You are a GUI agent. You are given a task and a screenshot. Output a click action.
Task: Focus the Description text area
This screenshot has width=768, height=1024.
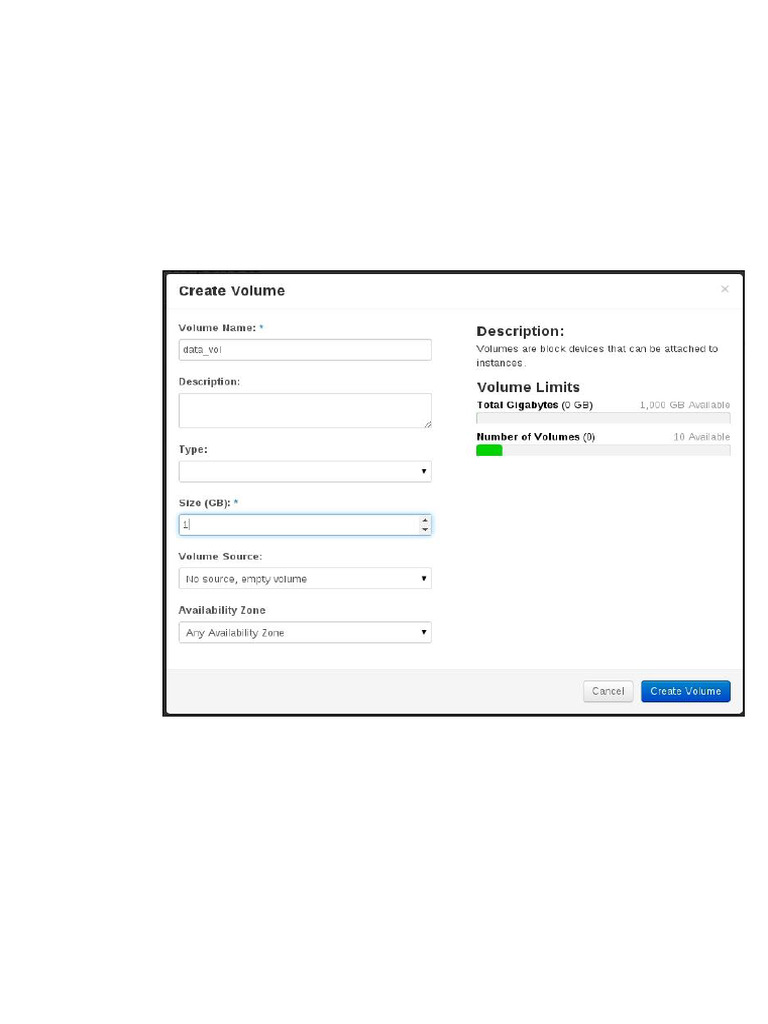pyautogui.click(x=305, y=411)
